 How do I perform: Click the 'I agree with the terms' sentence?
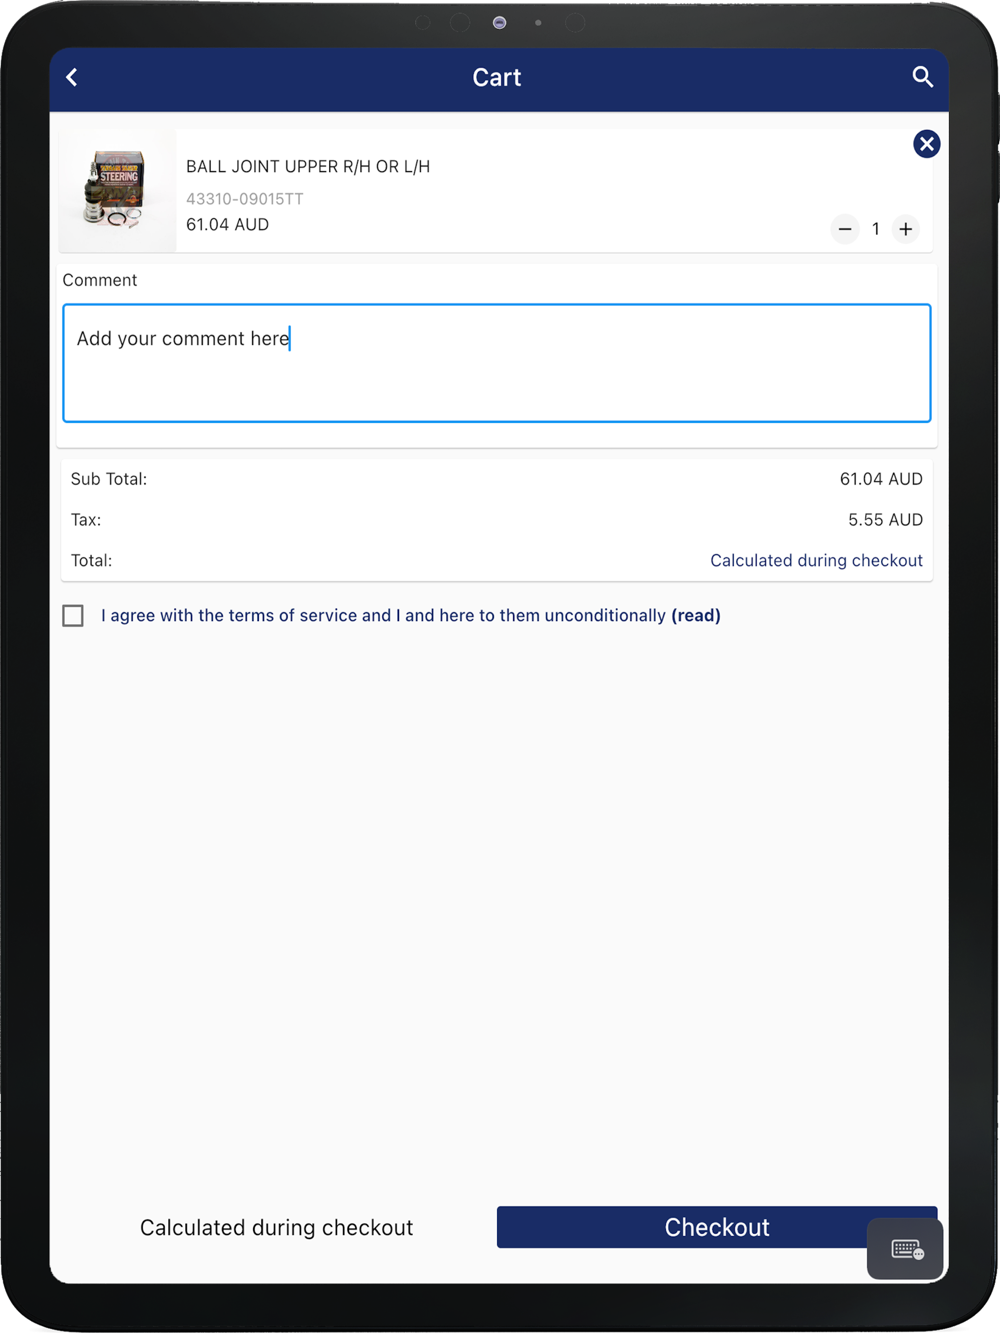click(383, 615)
